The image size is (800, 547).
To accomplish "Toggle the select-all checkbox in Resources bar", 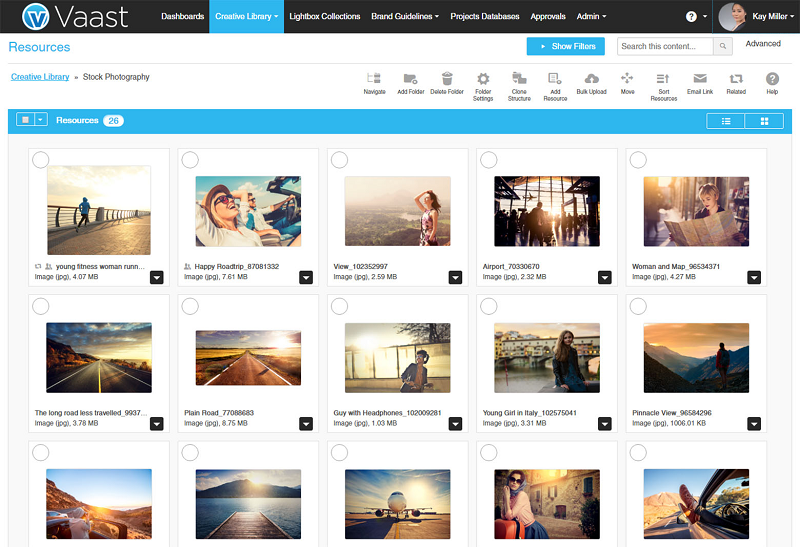I will click(25, 120).
